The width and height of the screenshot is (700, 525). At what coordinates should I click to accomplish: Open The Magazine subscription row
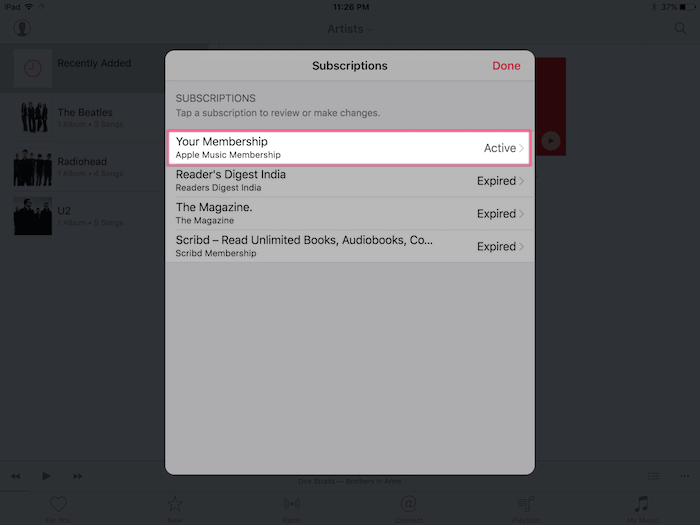pyautogui.click(x=350, y=213)
